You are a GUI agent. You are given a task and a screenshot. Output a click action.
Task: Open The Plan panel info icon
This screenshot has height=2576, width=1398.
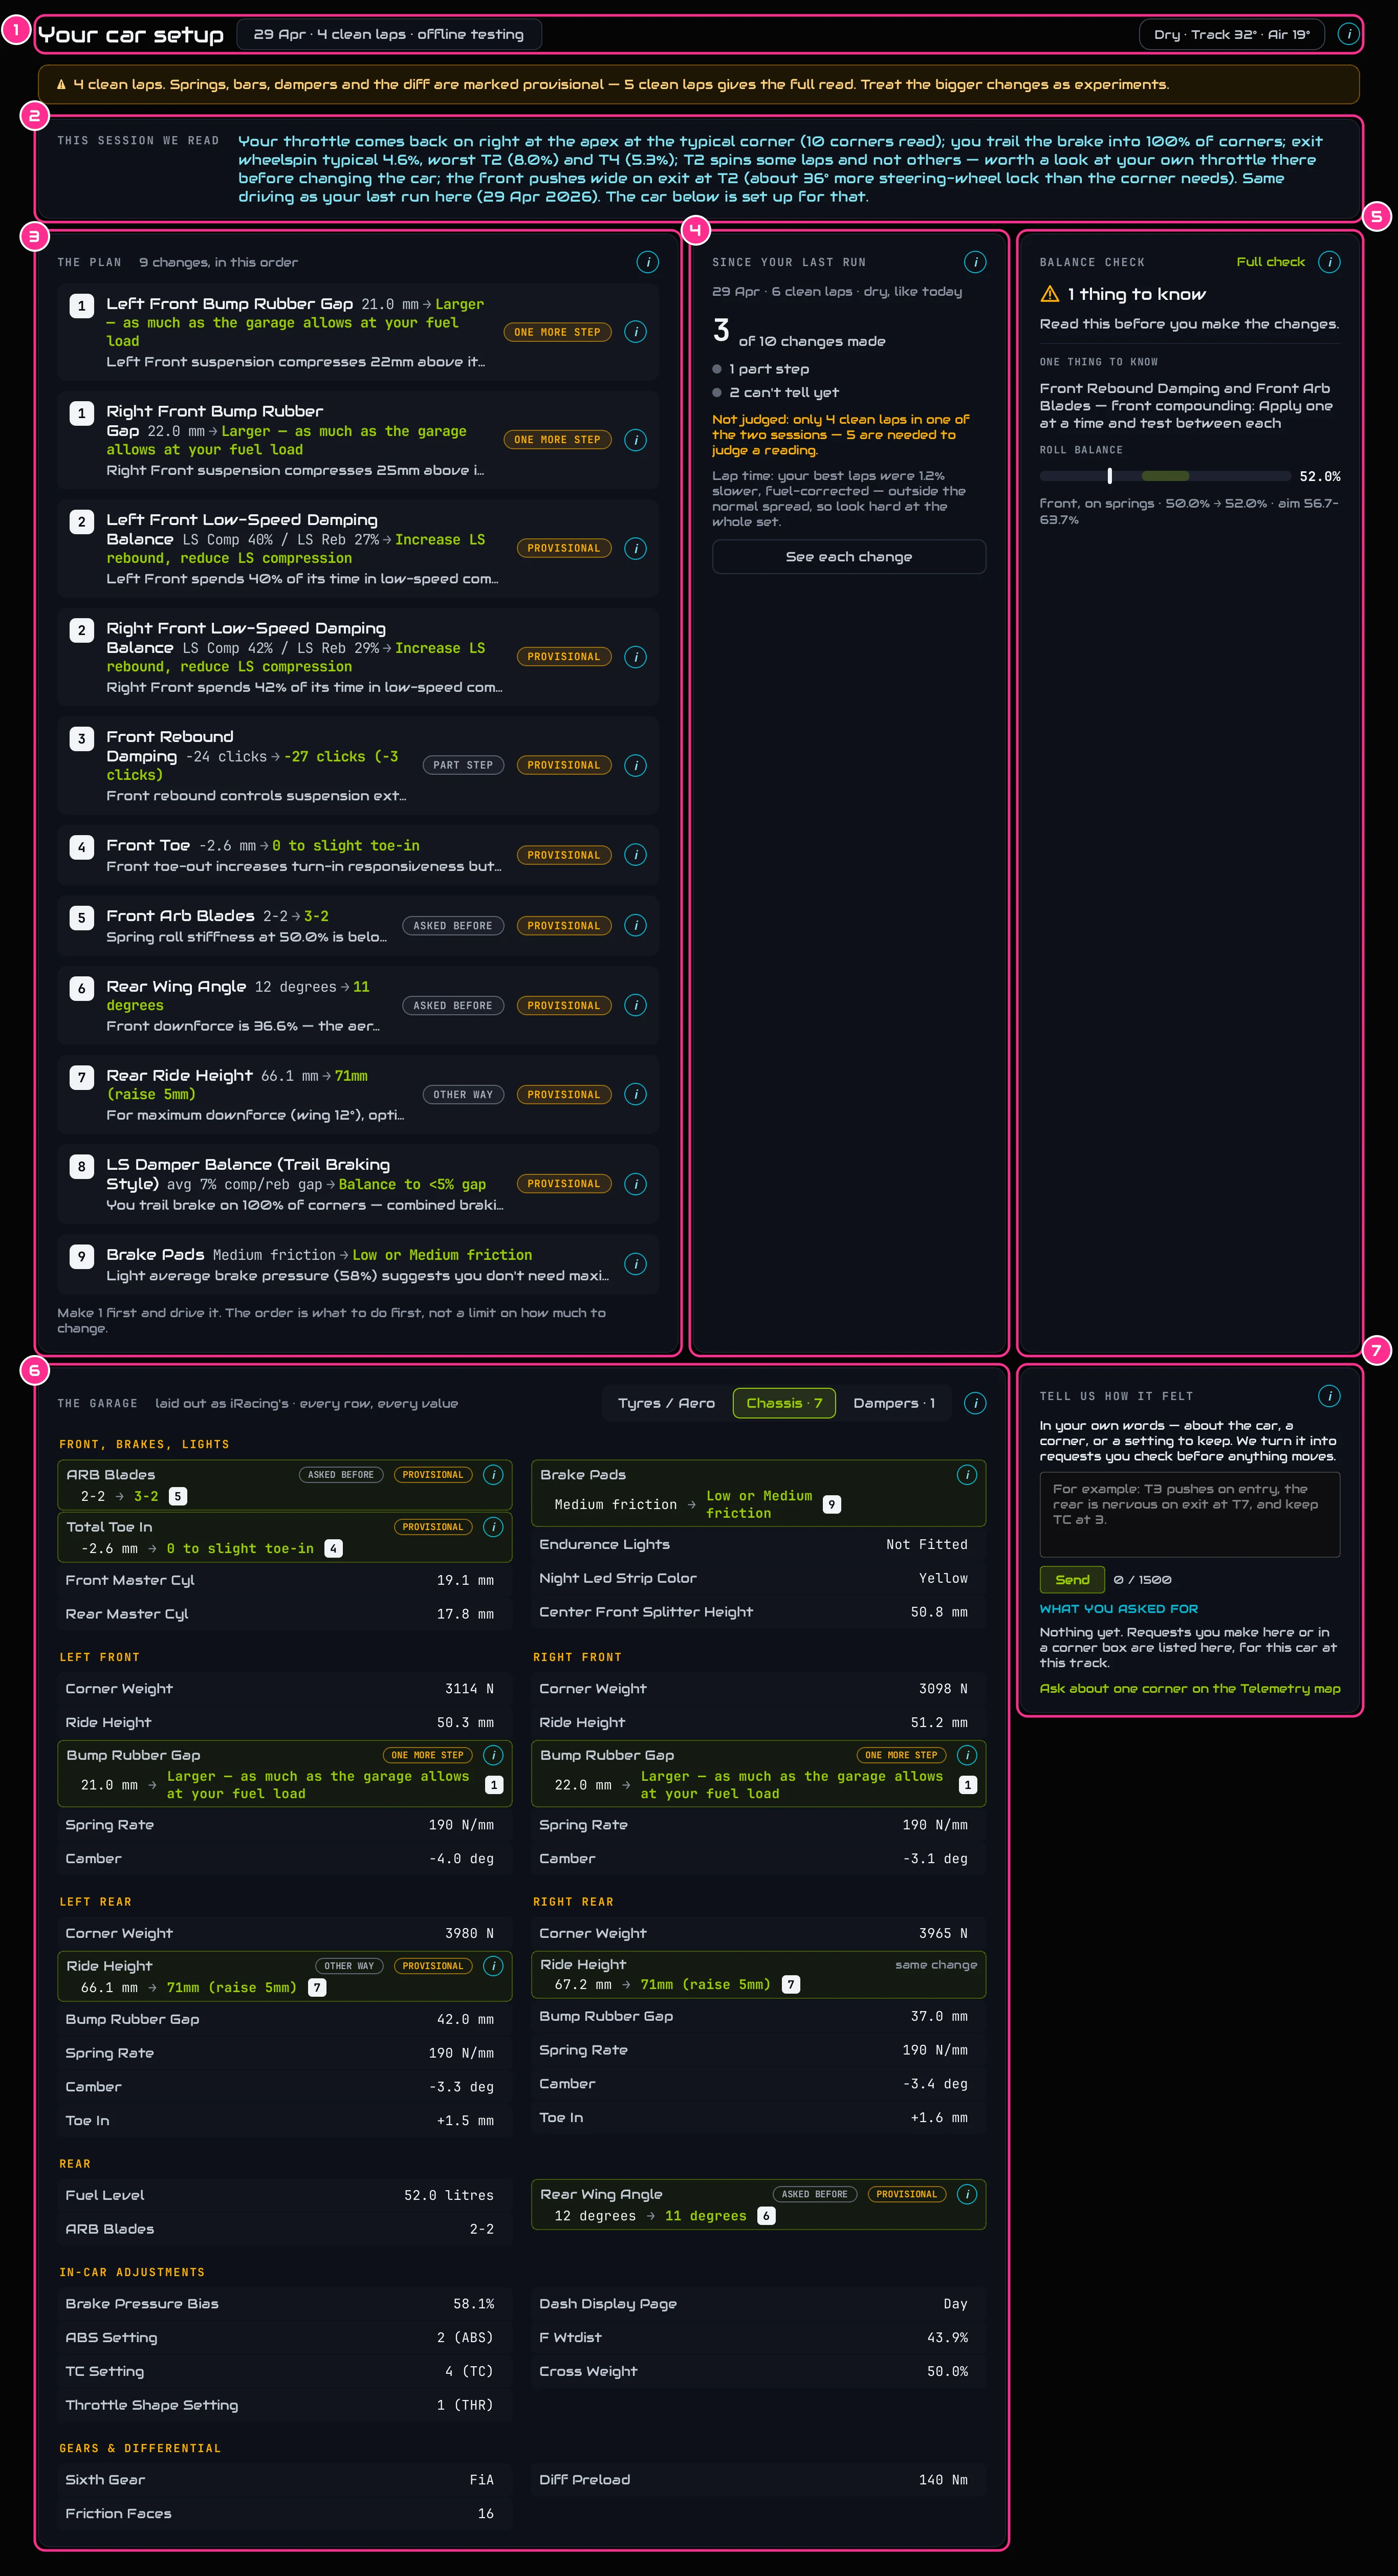point(648,262)
